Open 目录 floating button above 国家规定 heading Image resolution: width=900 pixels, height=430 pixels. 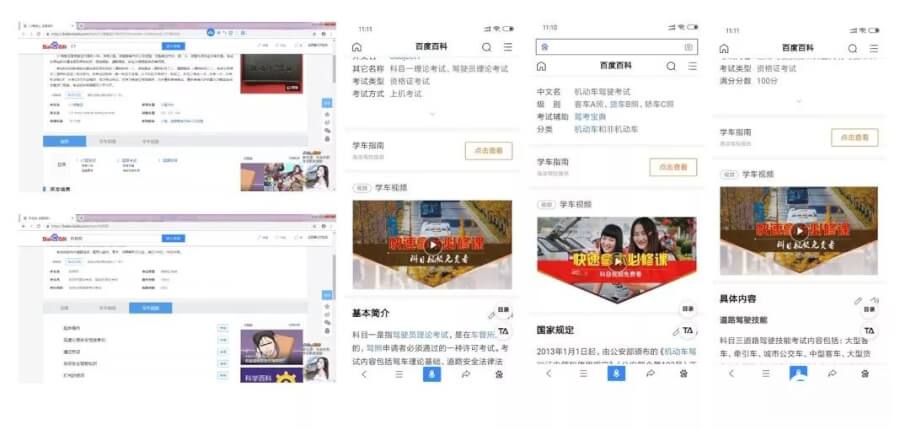688,310
